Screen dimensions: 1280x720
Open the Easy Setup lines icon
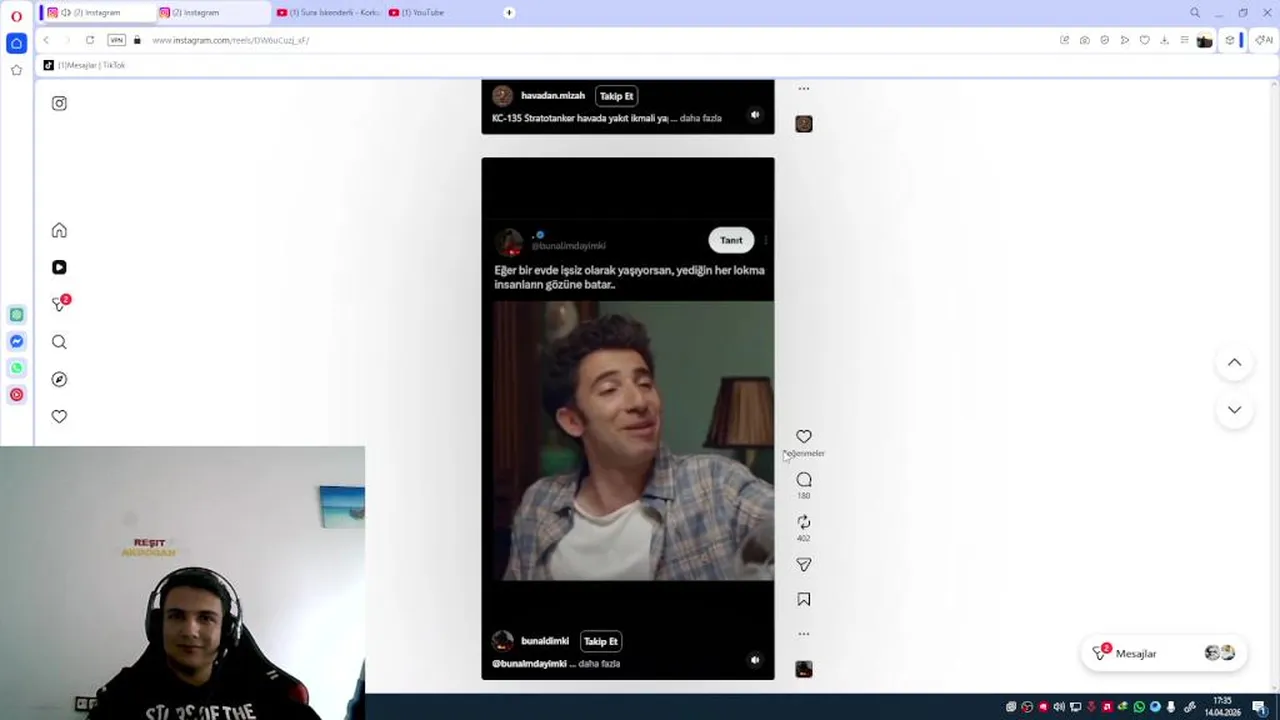coord(1184,40)
